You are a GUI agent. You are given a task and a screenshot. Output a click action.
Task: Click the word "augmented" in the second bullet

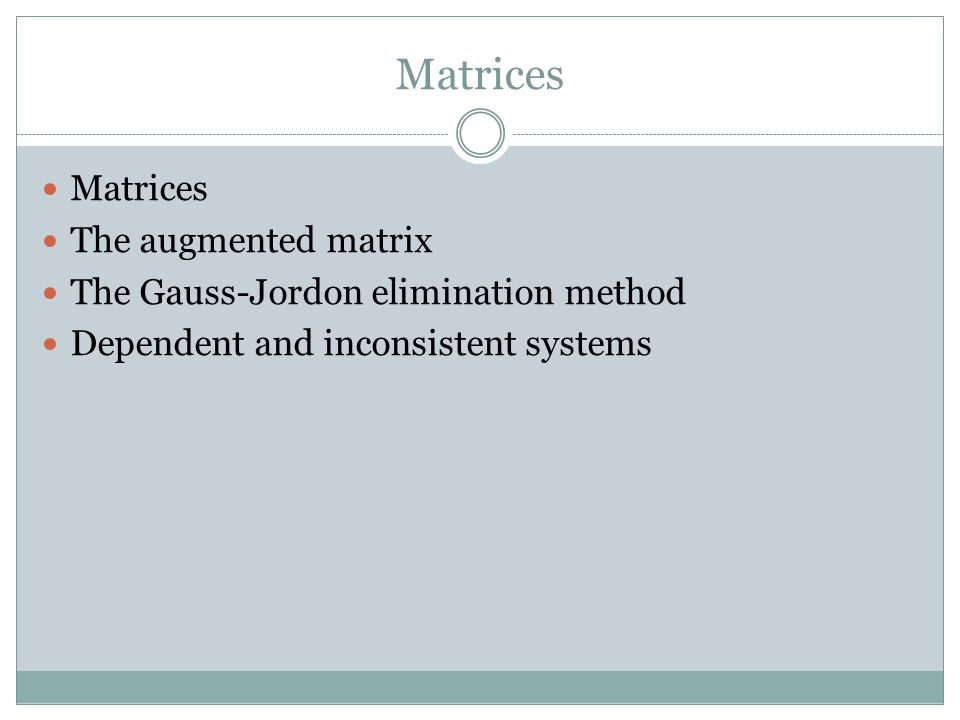point(228,241)
